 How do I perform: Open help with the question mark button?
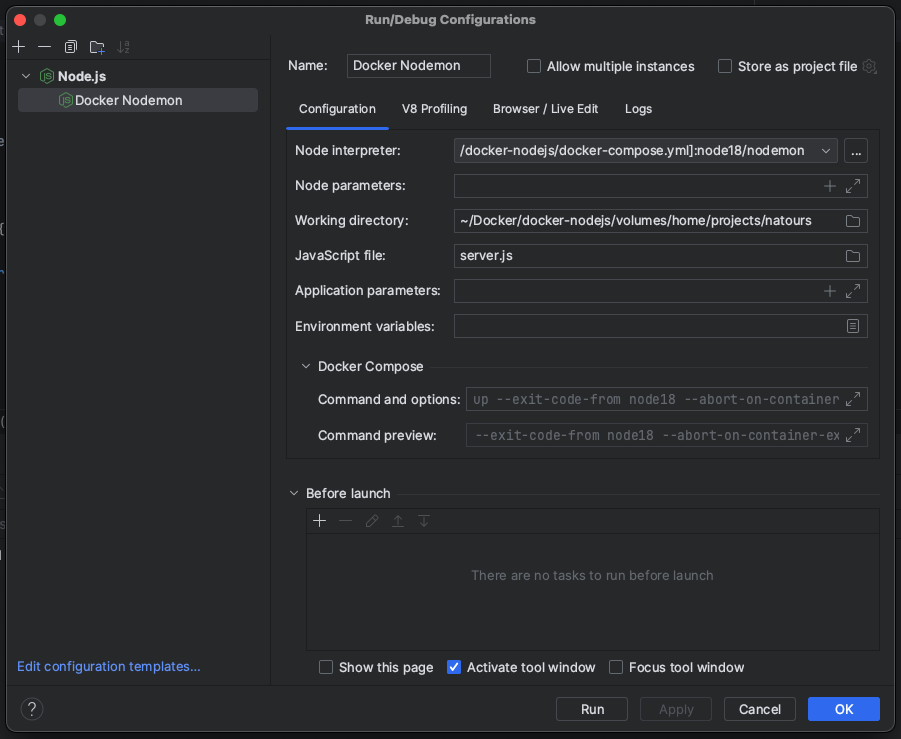pos(32,709)
